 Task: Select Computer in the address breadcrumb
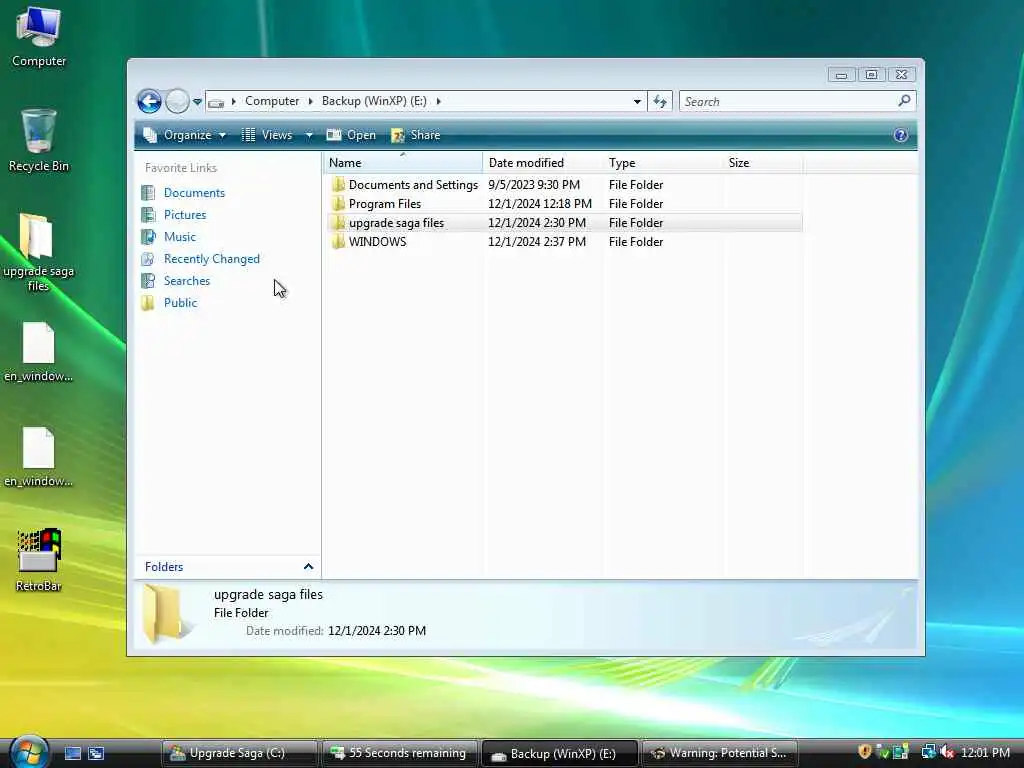(x=272, y=101)
